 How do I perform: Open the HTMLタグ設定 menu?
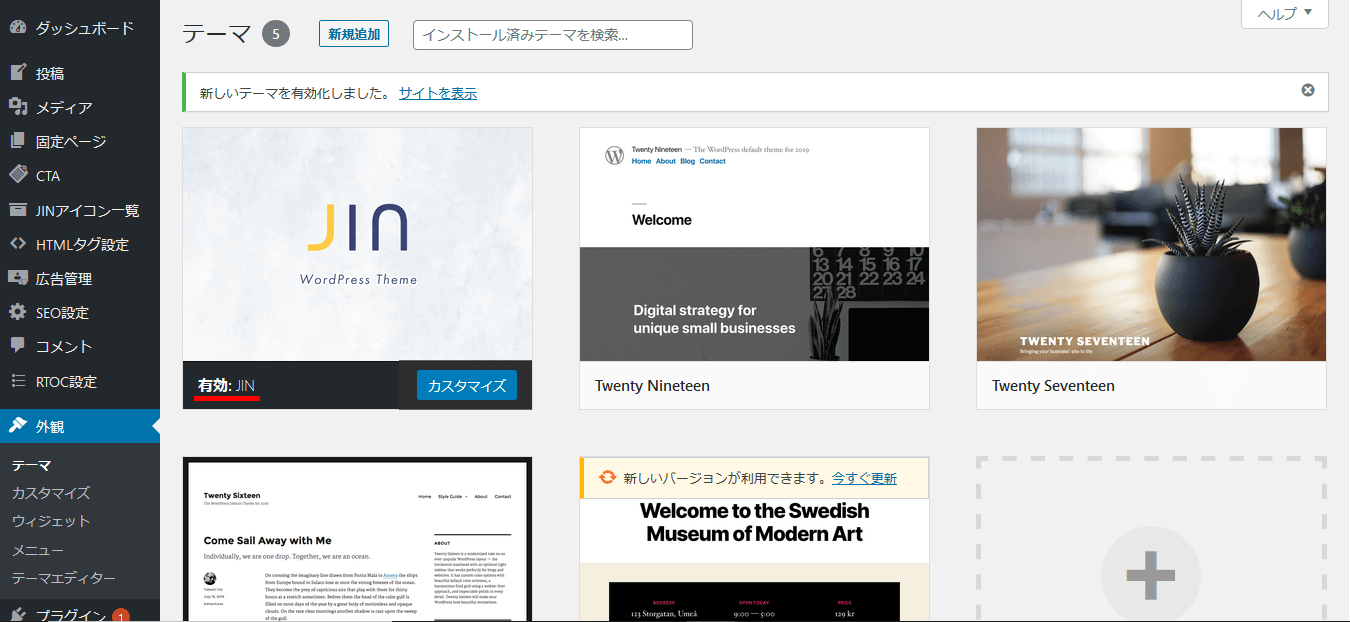82,244
